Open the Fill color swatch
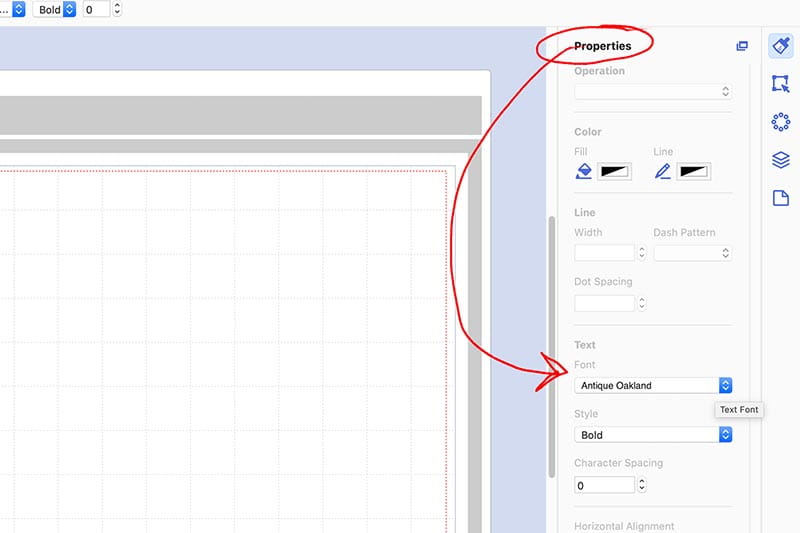Viewport: 800px width, 533px height. click(614, 172)
